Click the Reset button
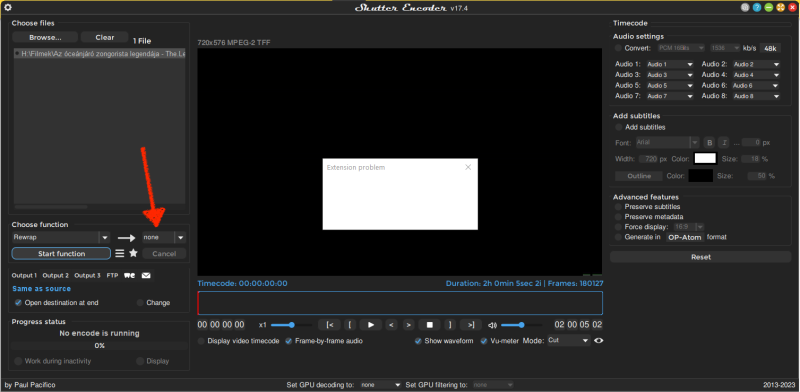The image size is (800, 392). (701, 257)
